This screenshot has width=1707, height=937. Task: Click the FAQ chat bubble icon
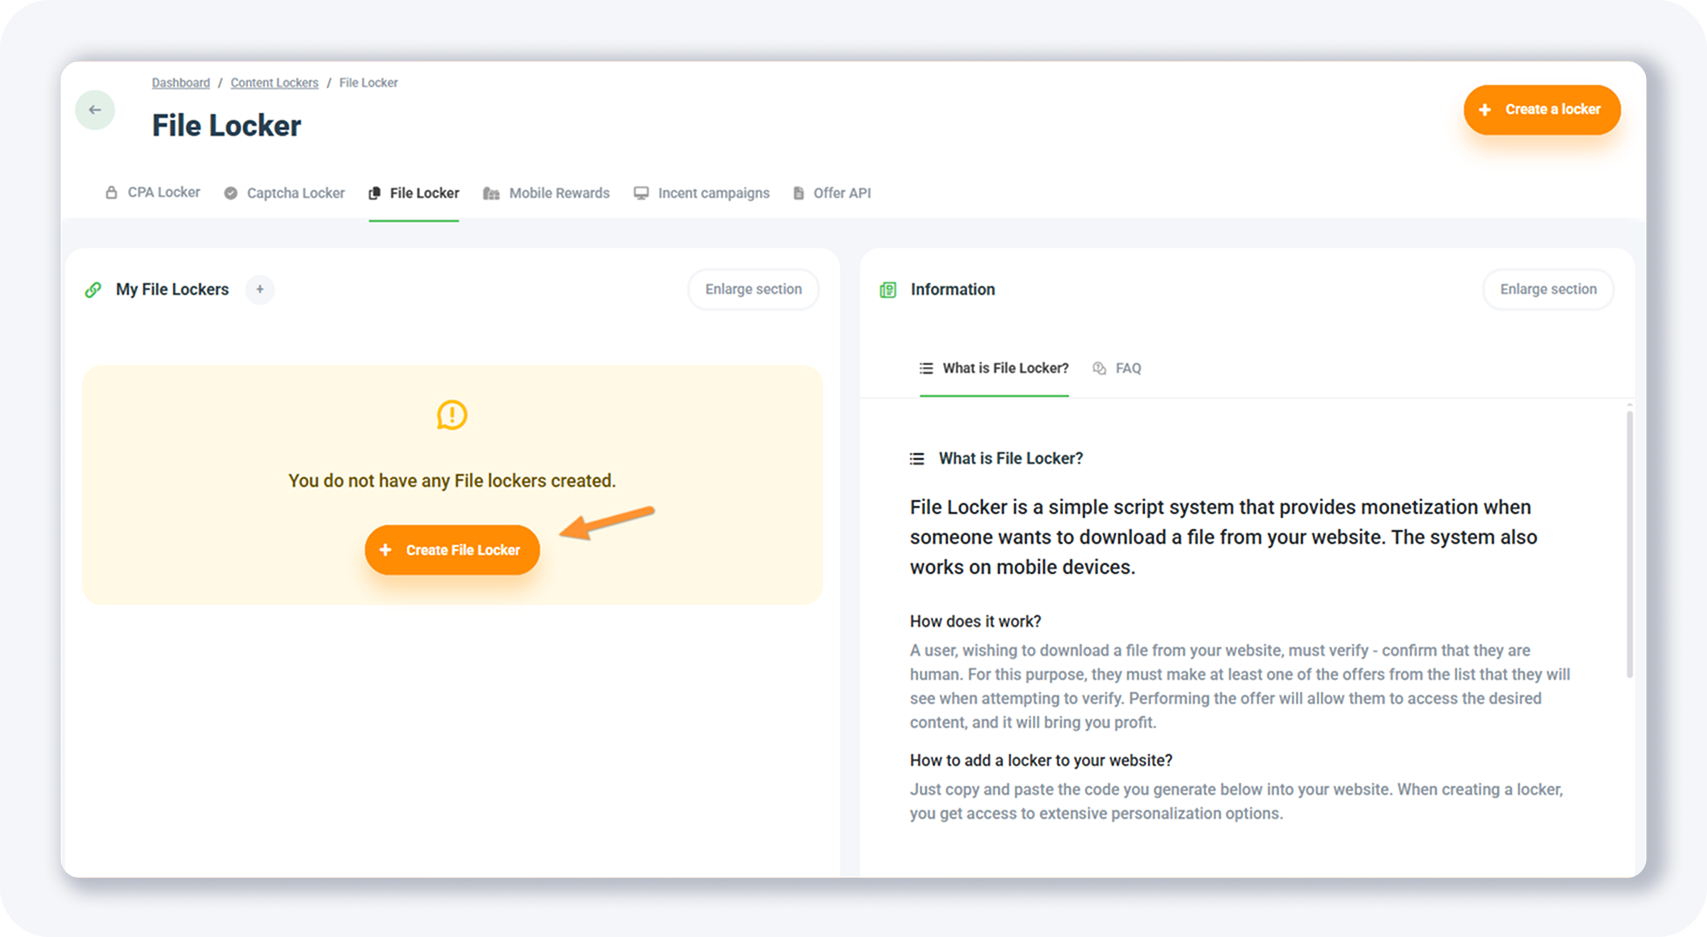point(1099,369)
